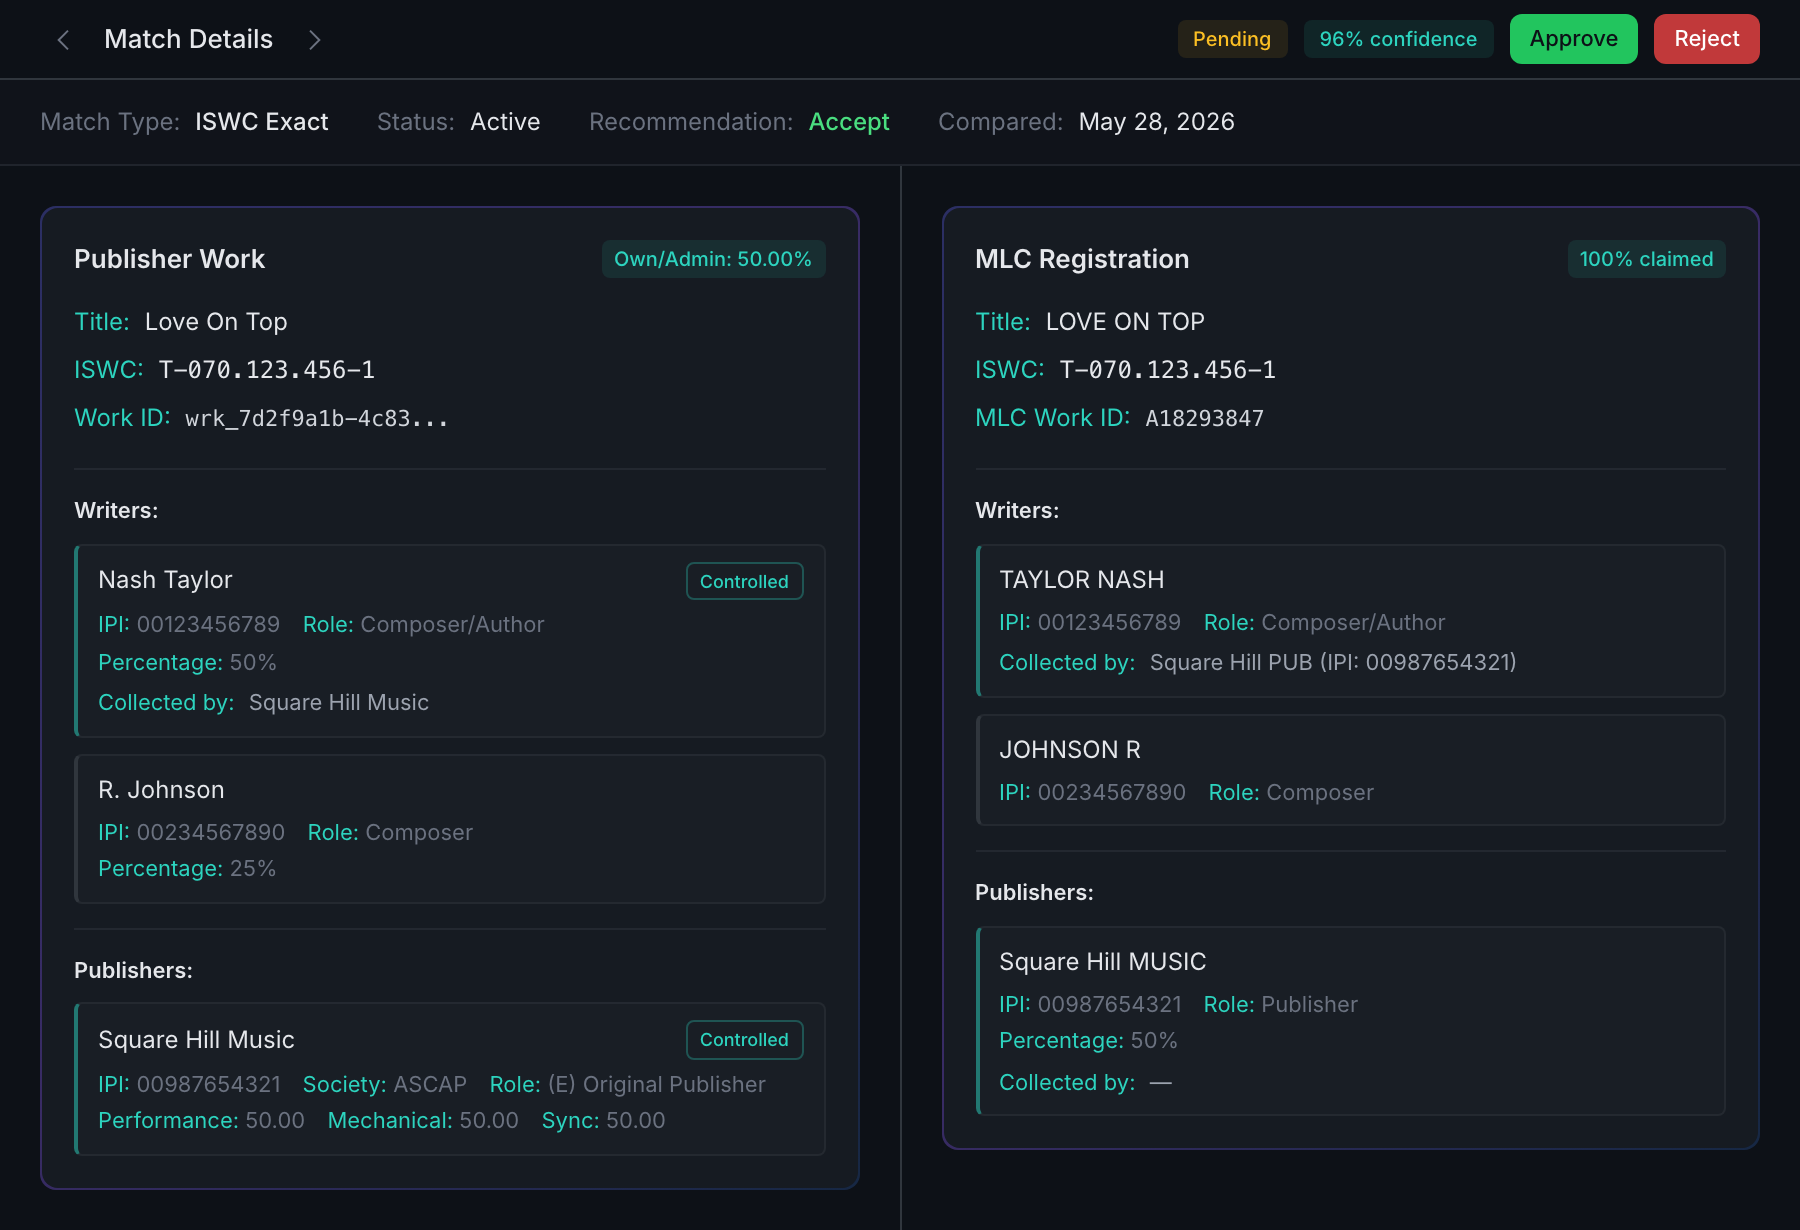Click the Publisher Work panel heading
The width and height of the screenshot is (1800, 1230).
(169, 259)
